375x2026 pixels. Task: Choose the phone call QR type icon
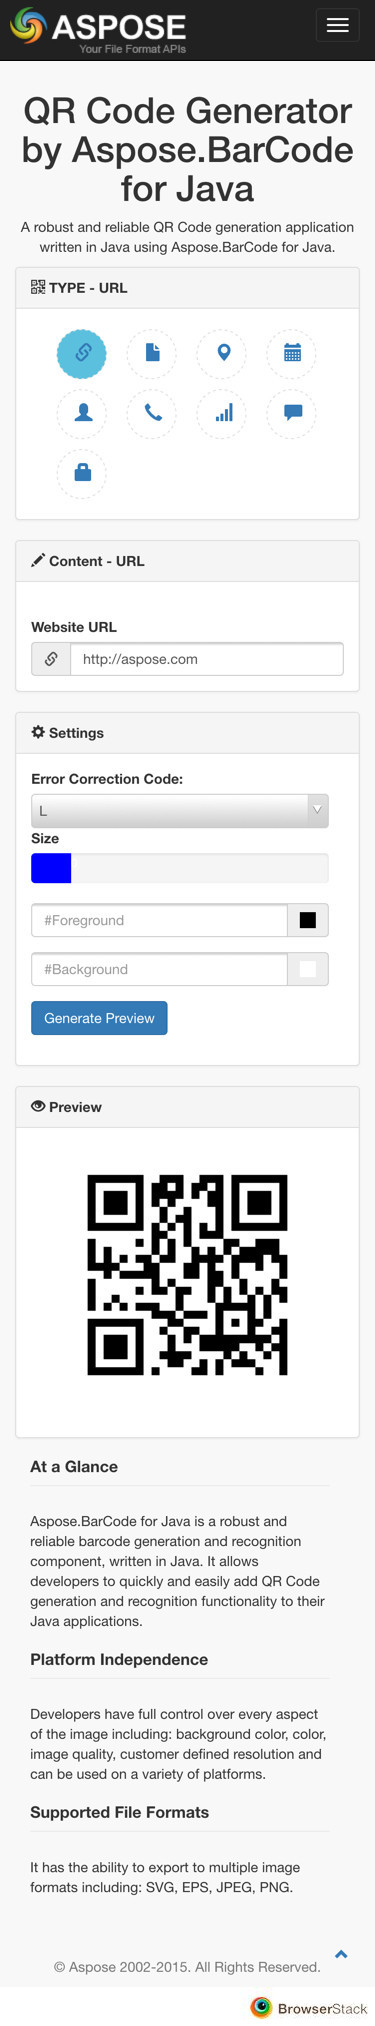[x=152, y=413]
